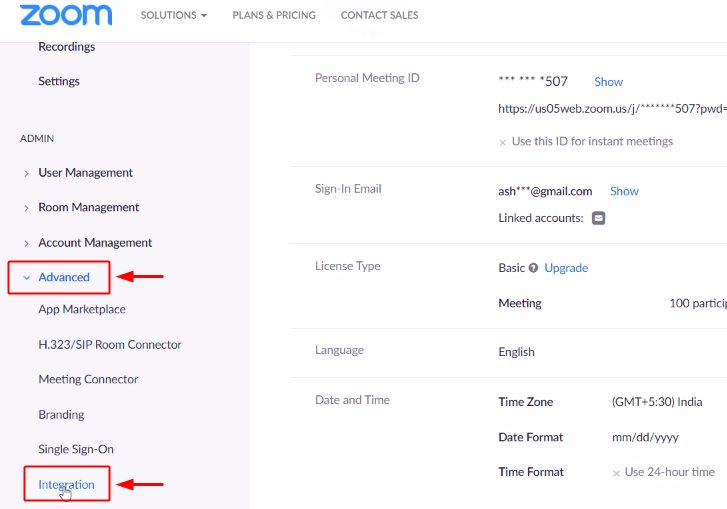727x509 pixels.
Task: Click the mm/dd/yyyy date format value
Action: click(645, 437)
